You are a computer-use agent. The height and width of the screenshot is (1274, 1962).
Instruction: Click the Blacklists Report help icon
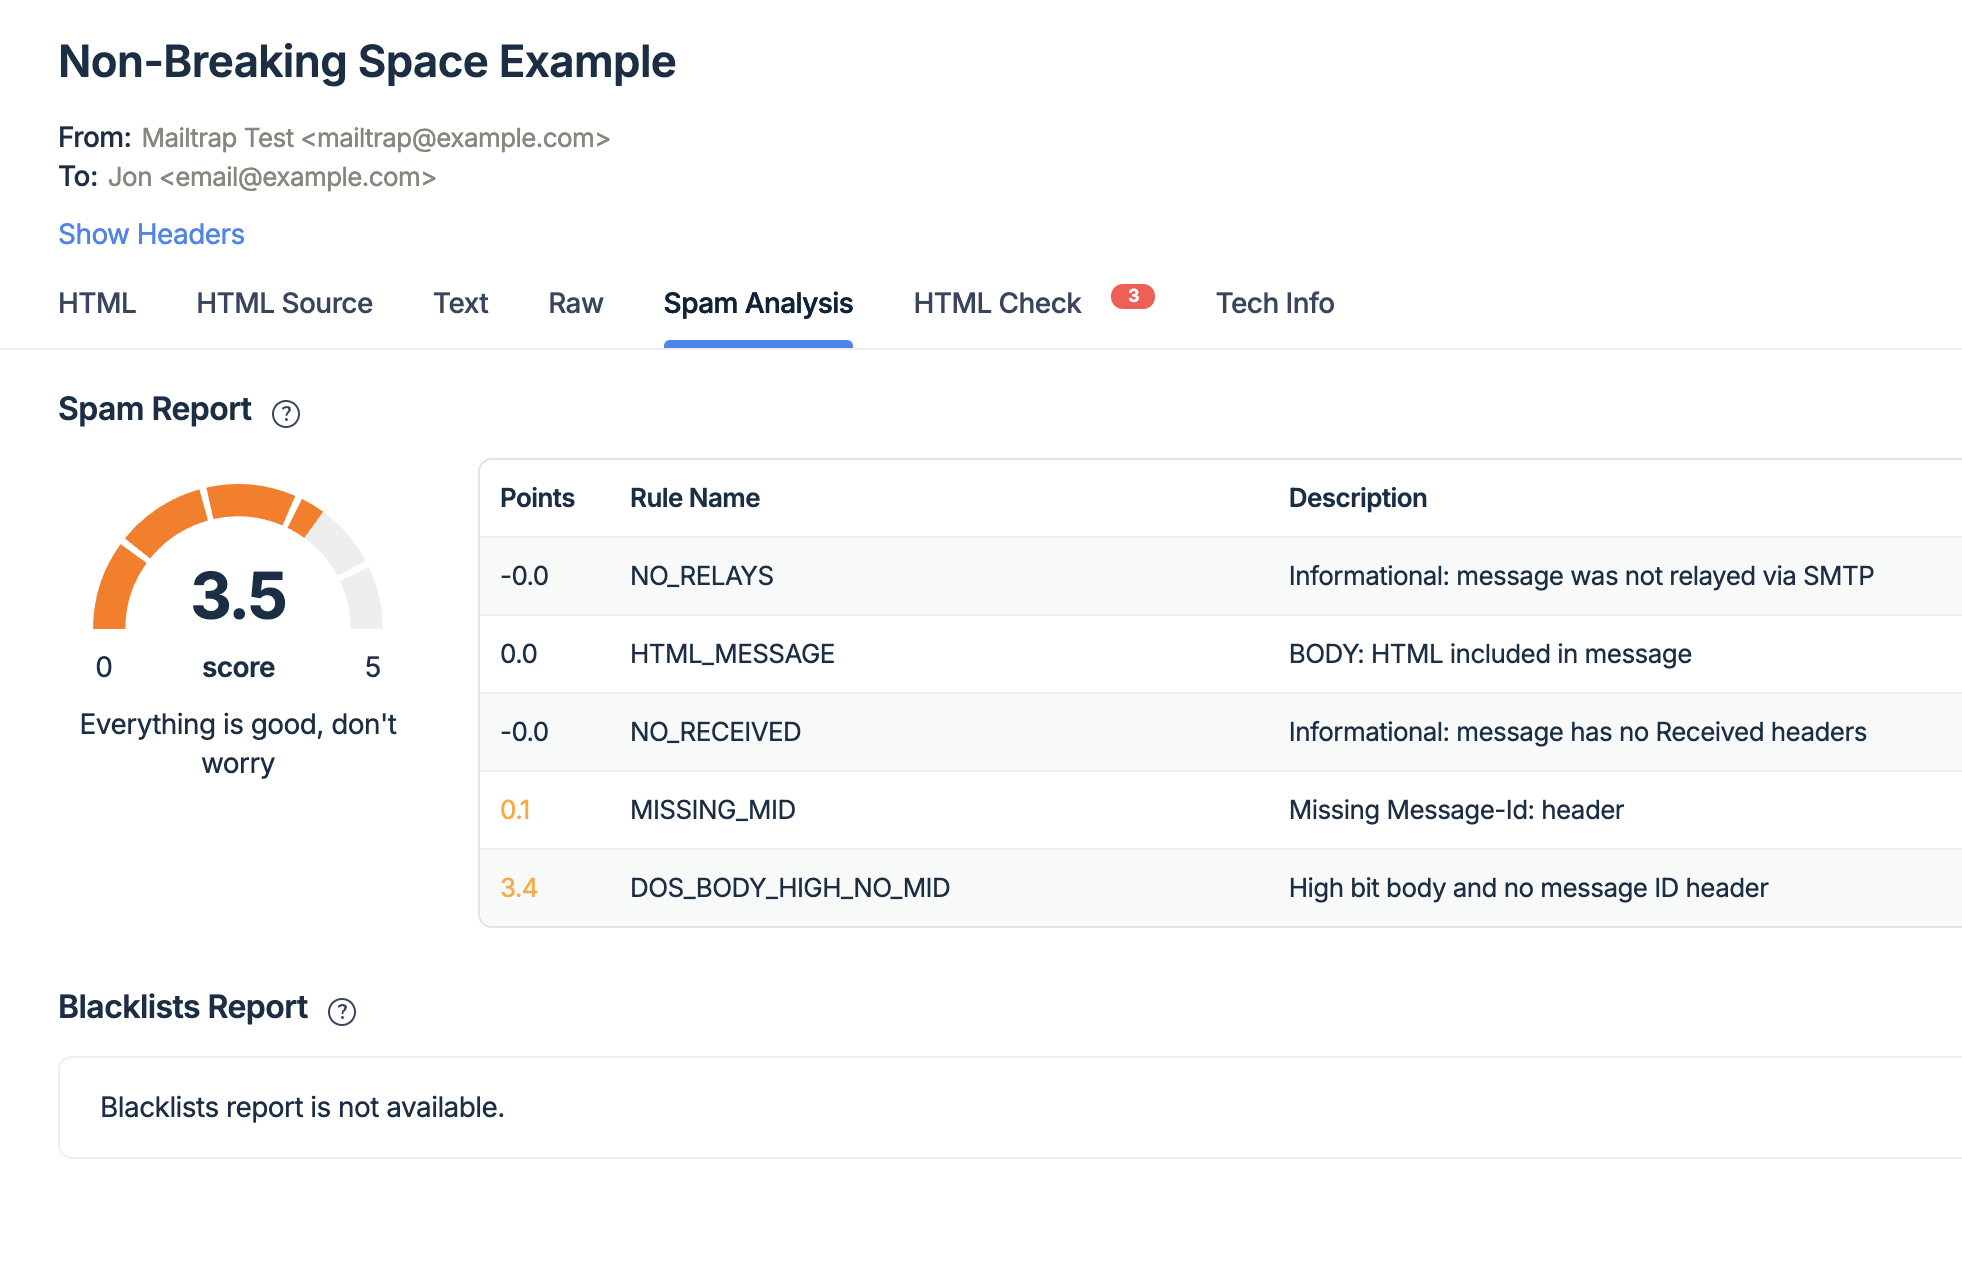[x=342, y=1011]
